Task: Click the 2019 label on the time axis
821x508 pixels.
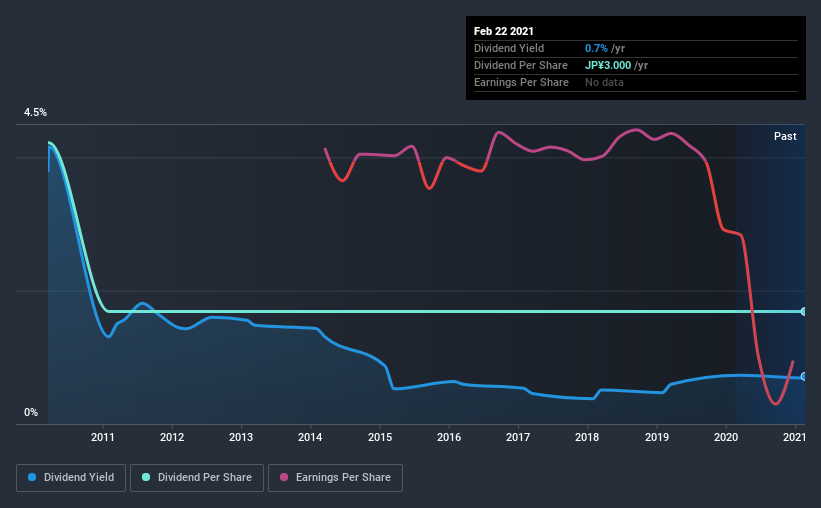Action: point(656,437)
